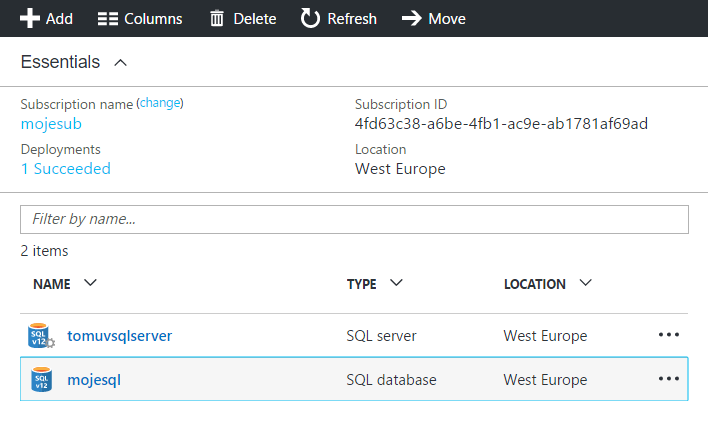Open the Columns grid icon
Screen dimensions: 708x423
tap(108, 19)
